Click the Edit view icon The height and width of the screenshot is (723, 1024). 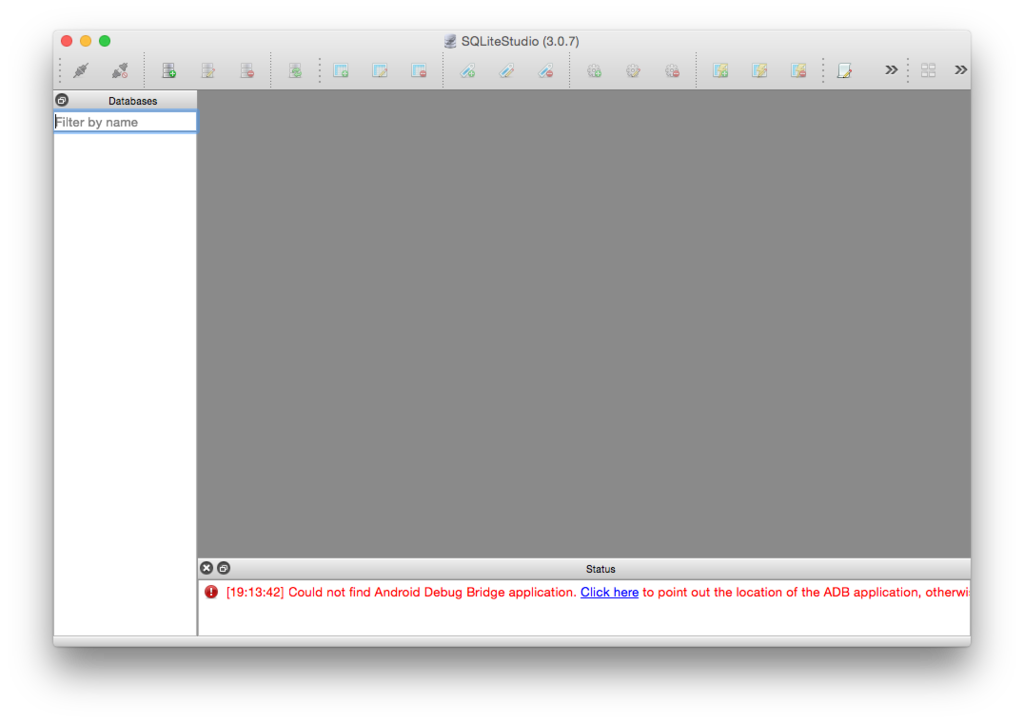[760, 70]
